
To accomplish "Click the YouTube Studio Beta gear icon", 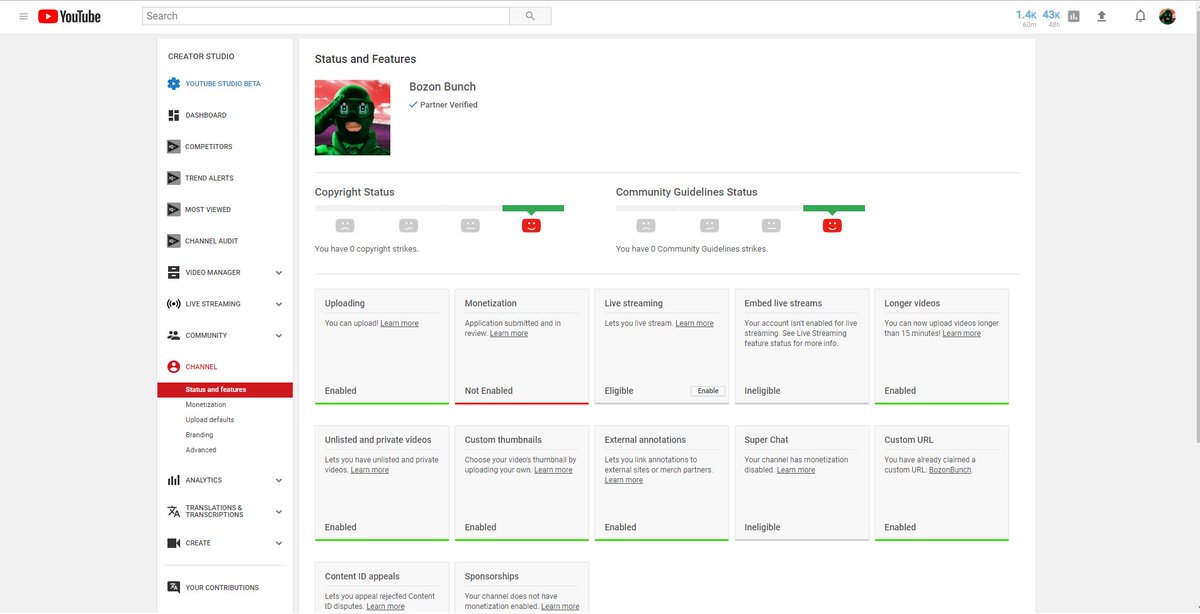I will 174,84.
